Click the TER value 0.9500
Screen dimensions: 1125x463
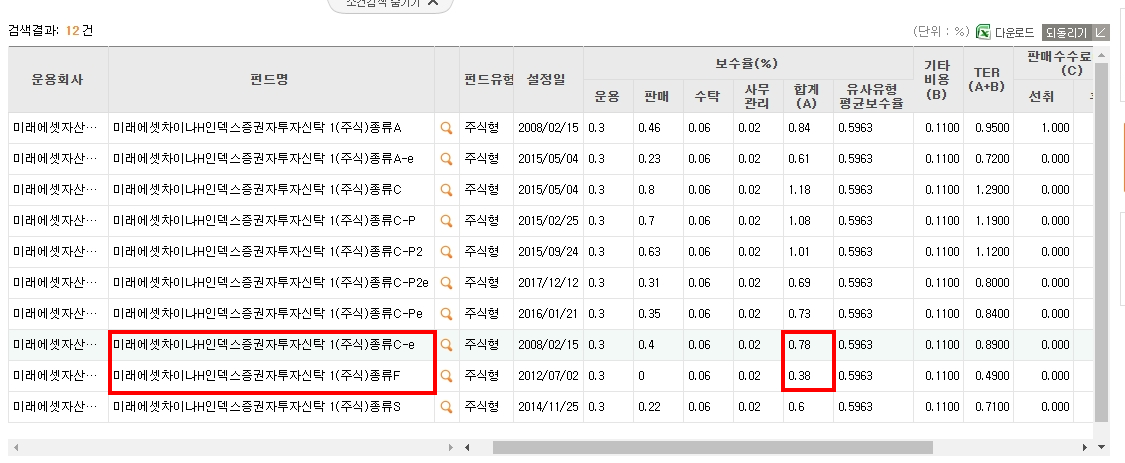992,128
